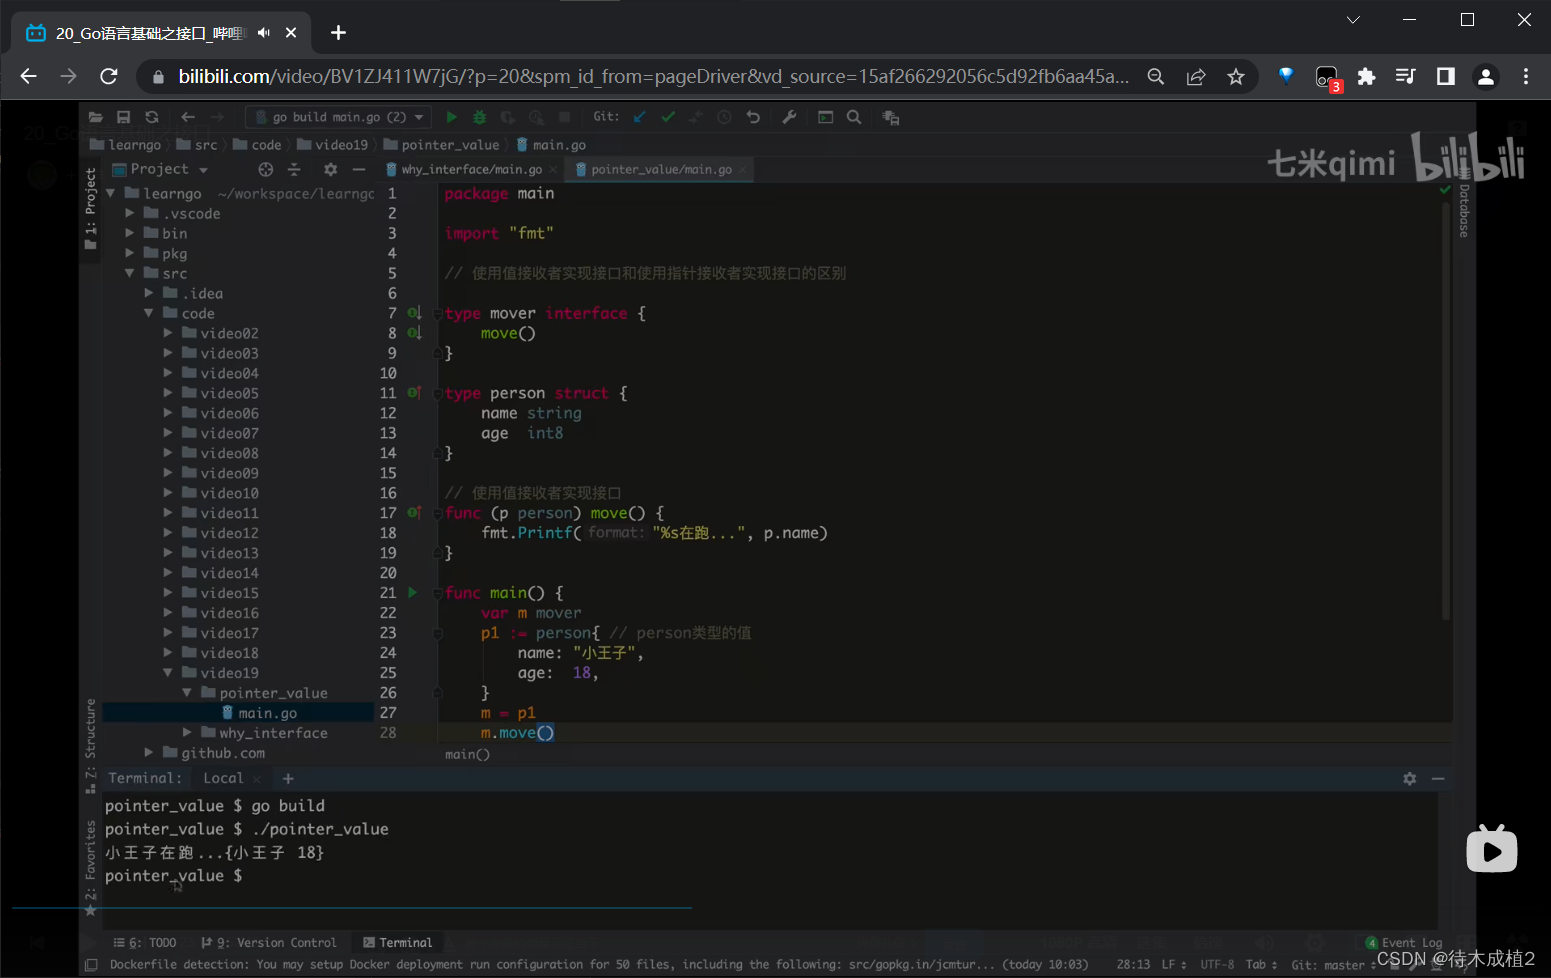Screen dimensions: 1551x978
Task: Open a new Chrome tab
Action: pos(338,33)
